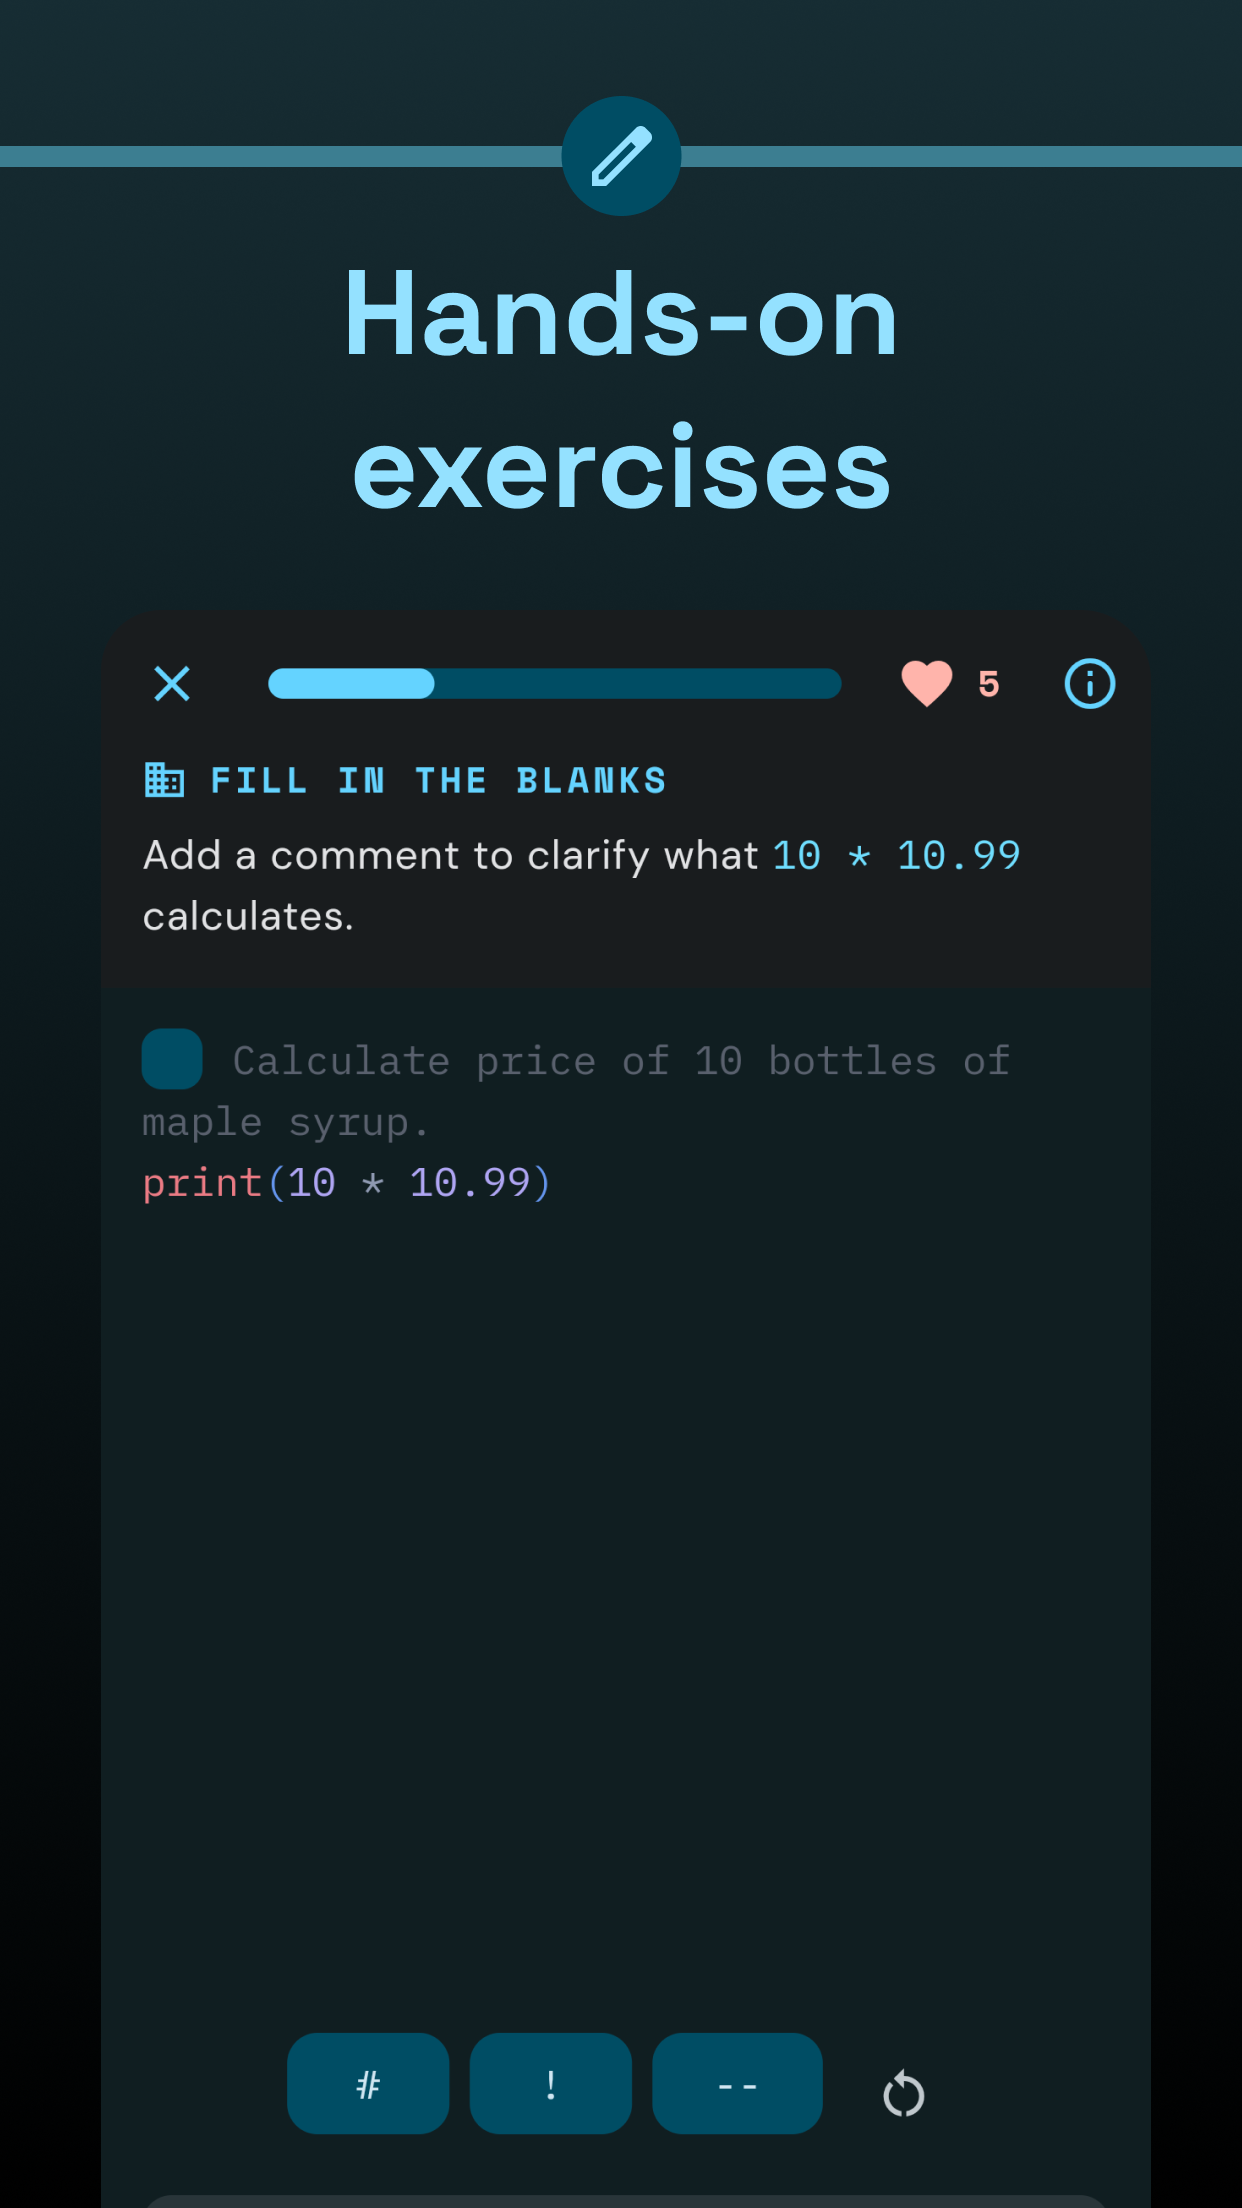Screen dimensions: 1242x2208
Task: Close the exercise with the X icon
Action: click(172, 684)
